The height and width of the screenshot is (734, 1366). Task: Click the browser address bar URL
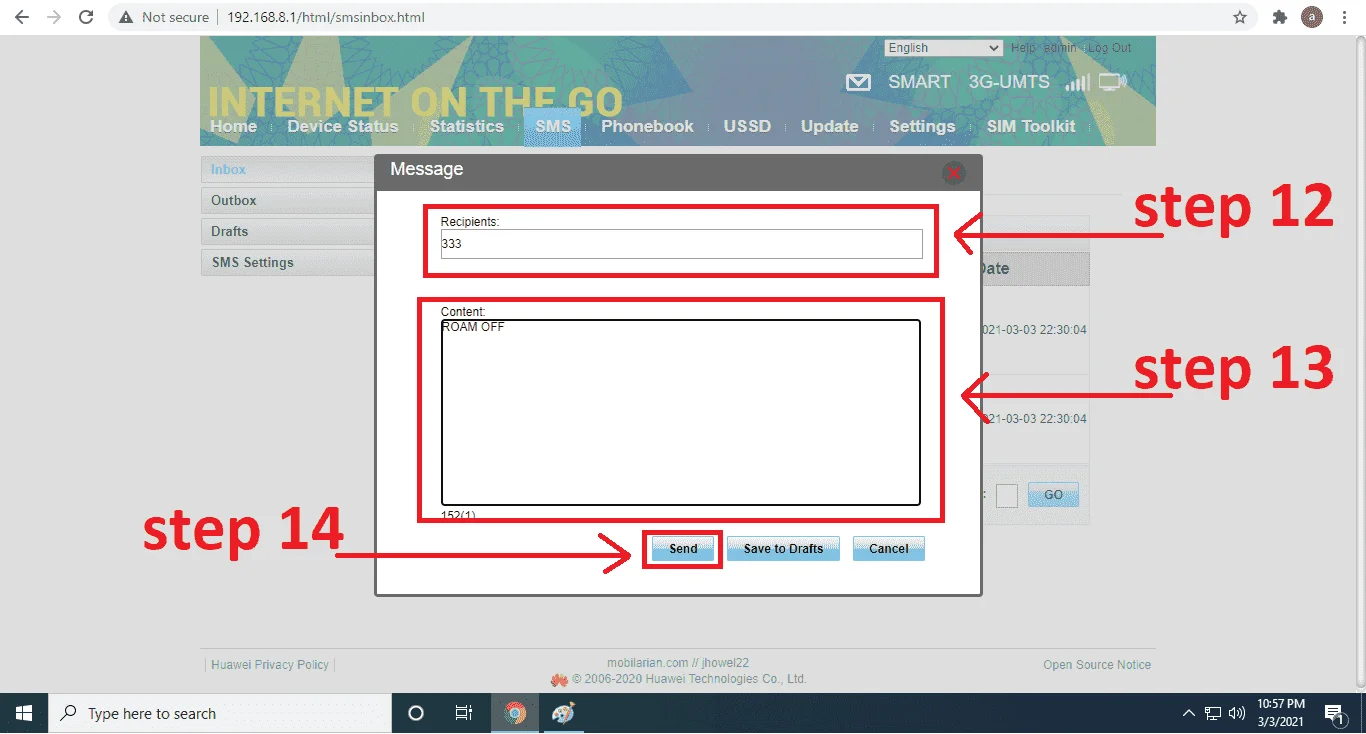click(x=326, y=17)
